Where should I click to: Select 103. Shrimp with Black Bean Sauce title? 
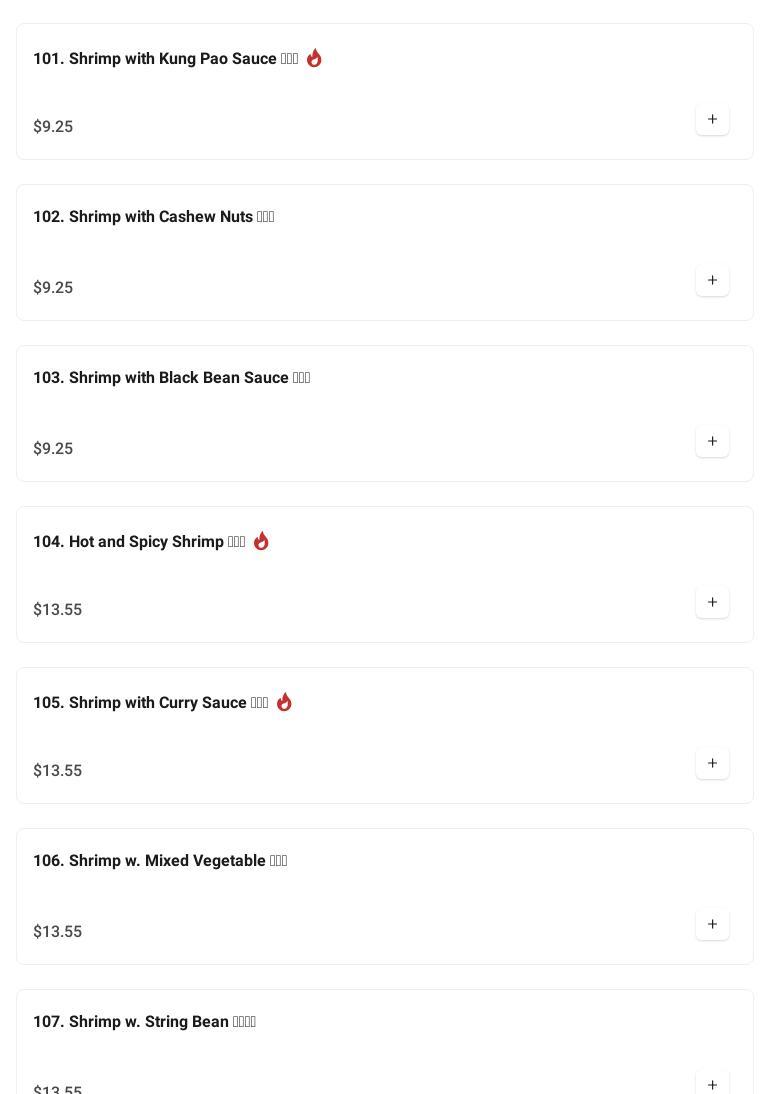click(171, 378)
